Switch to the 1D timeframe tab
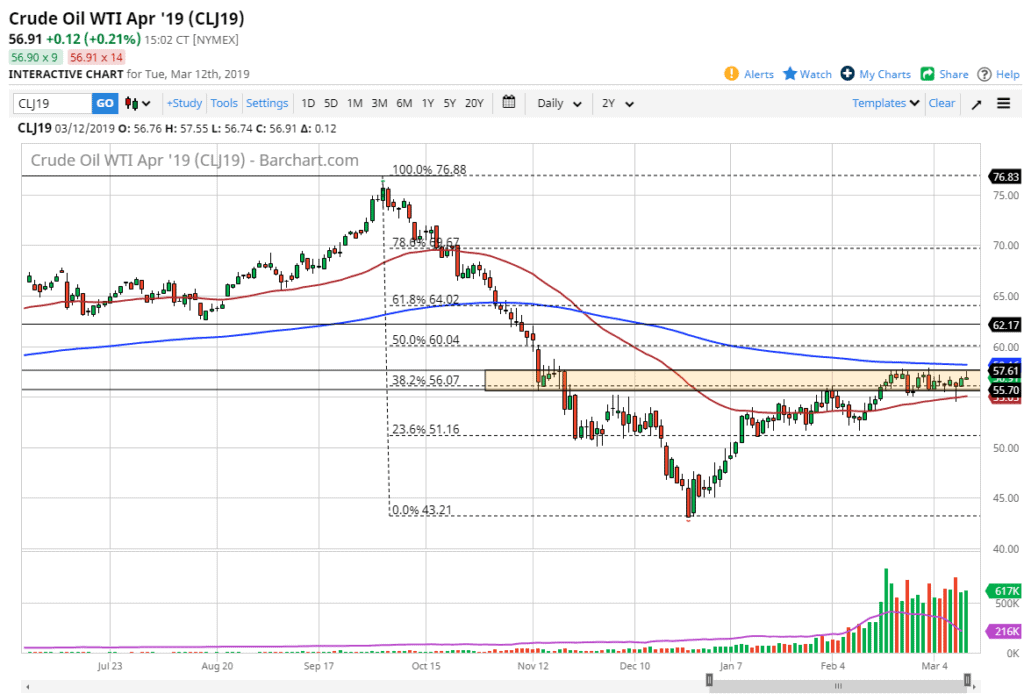Viewport: 1024px width, 694px height. pos(306,103)
